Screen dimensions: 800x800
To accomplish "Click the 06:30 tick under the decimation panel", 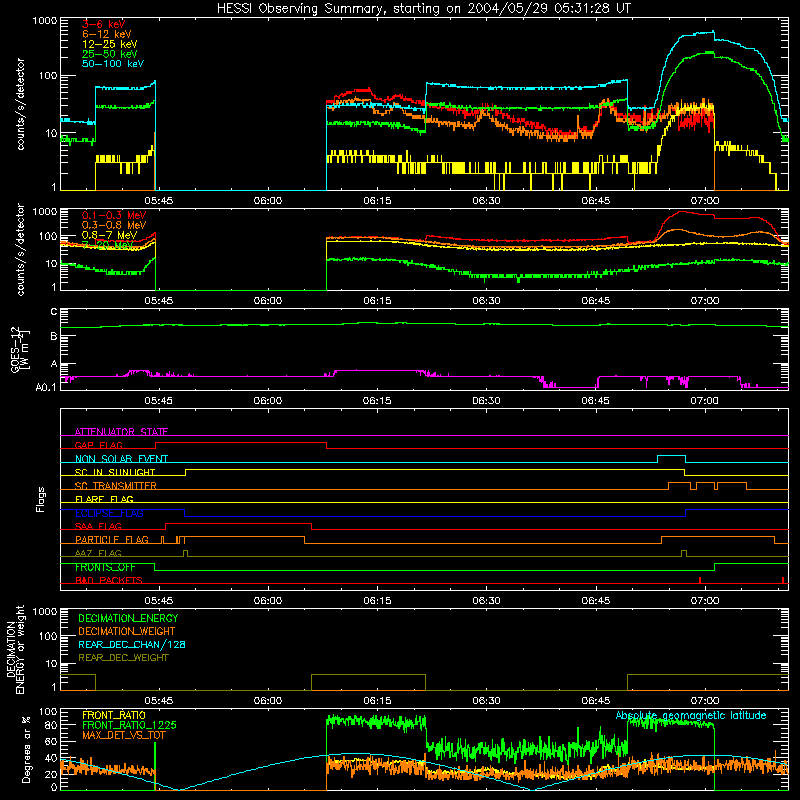I will pyautogui.click(x=486, y=701).
